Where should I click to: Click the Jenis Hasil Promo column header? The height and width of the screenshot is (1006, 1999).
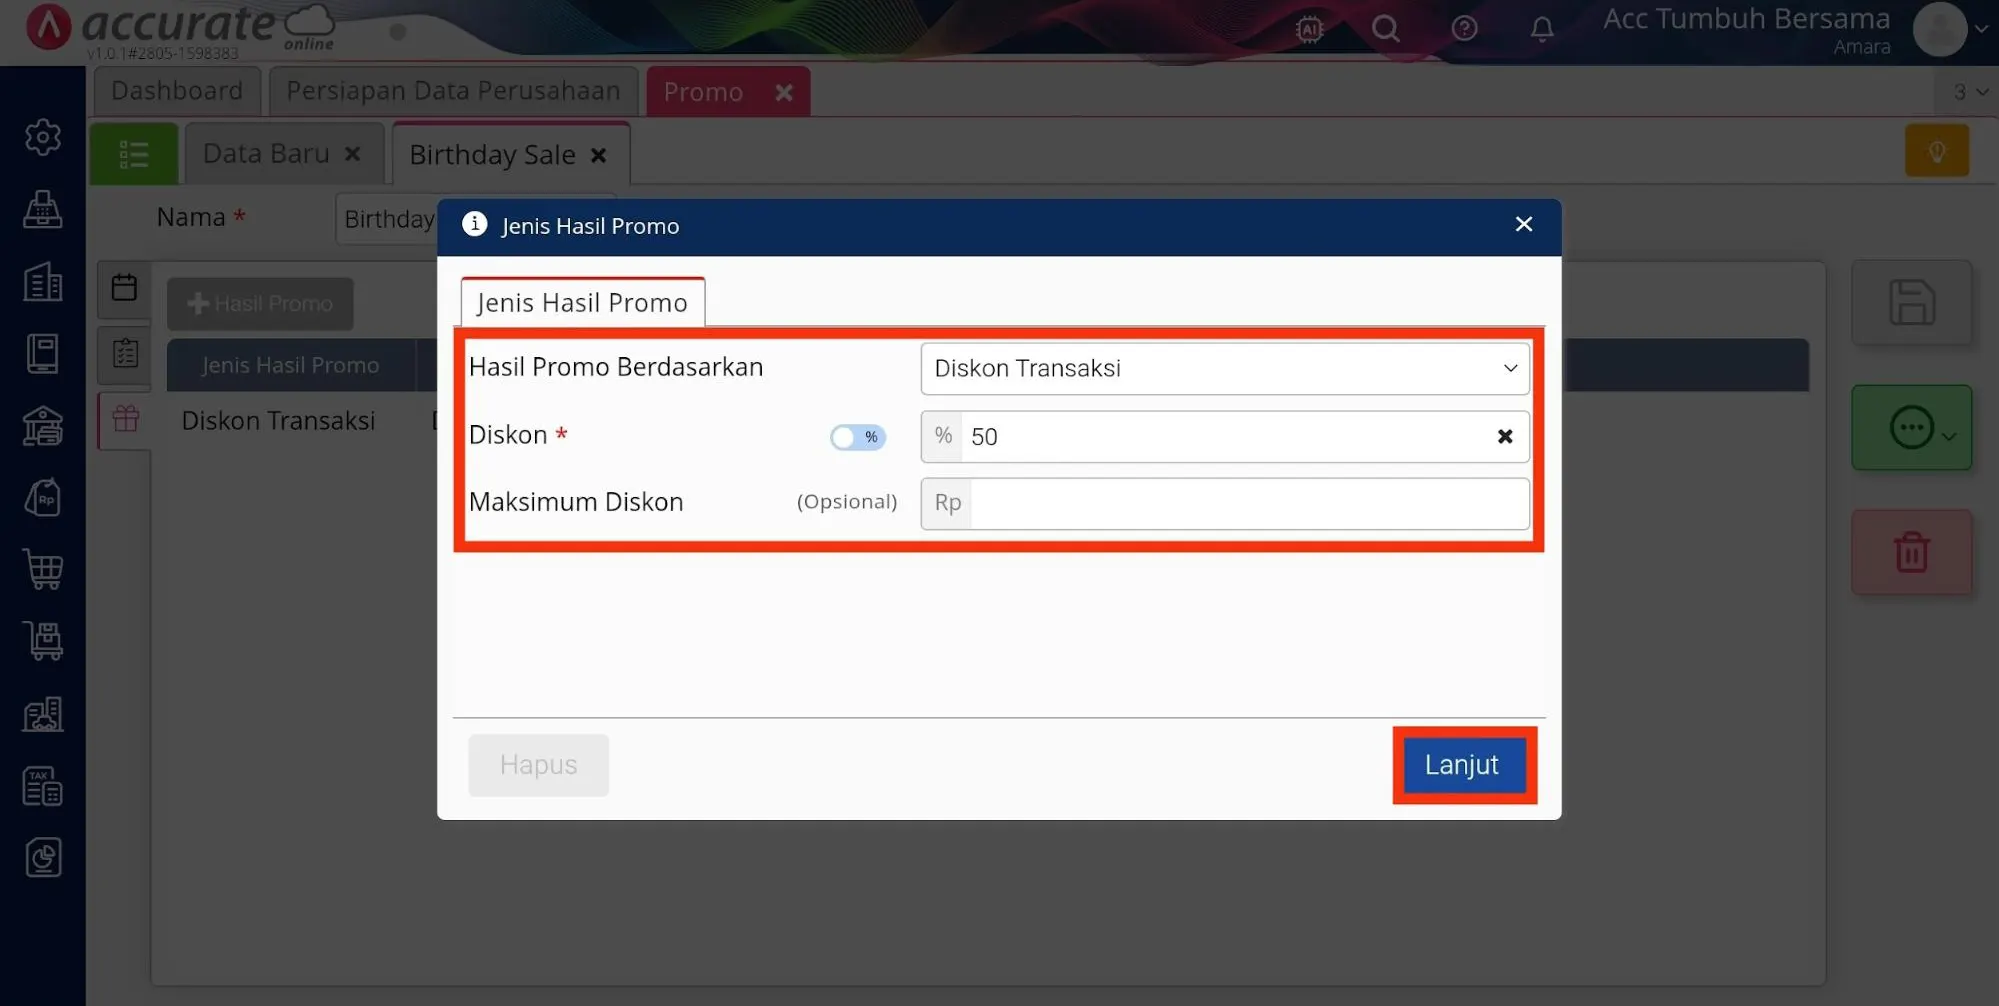290,365
